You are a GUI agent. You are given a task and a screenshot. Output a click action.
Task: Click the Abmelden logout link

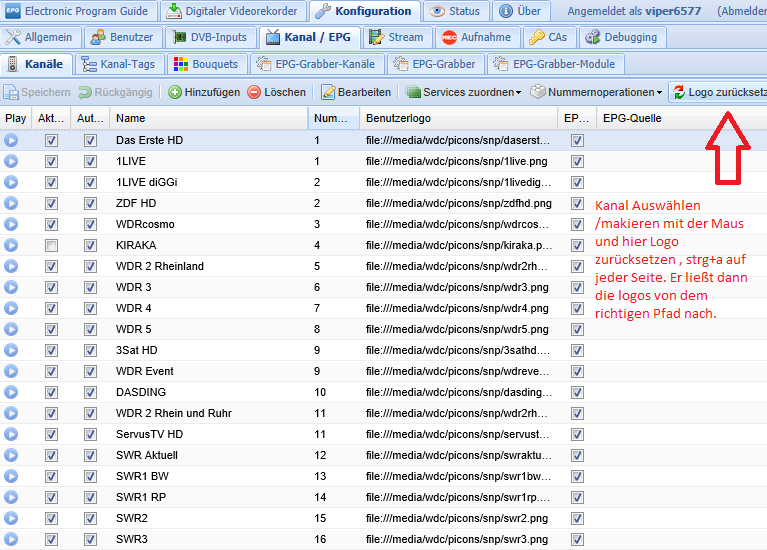click(743, 11)
